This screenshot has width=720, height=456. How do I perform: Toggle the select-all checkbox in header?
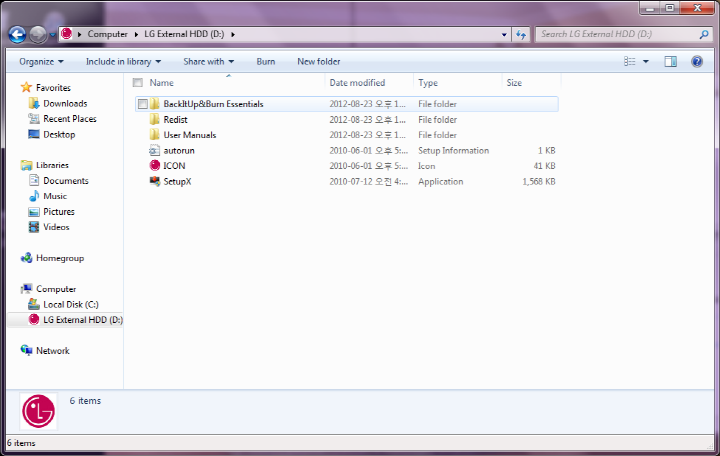[137, 83]
